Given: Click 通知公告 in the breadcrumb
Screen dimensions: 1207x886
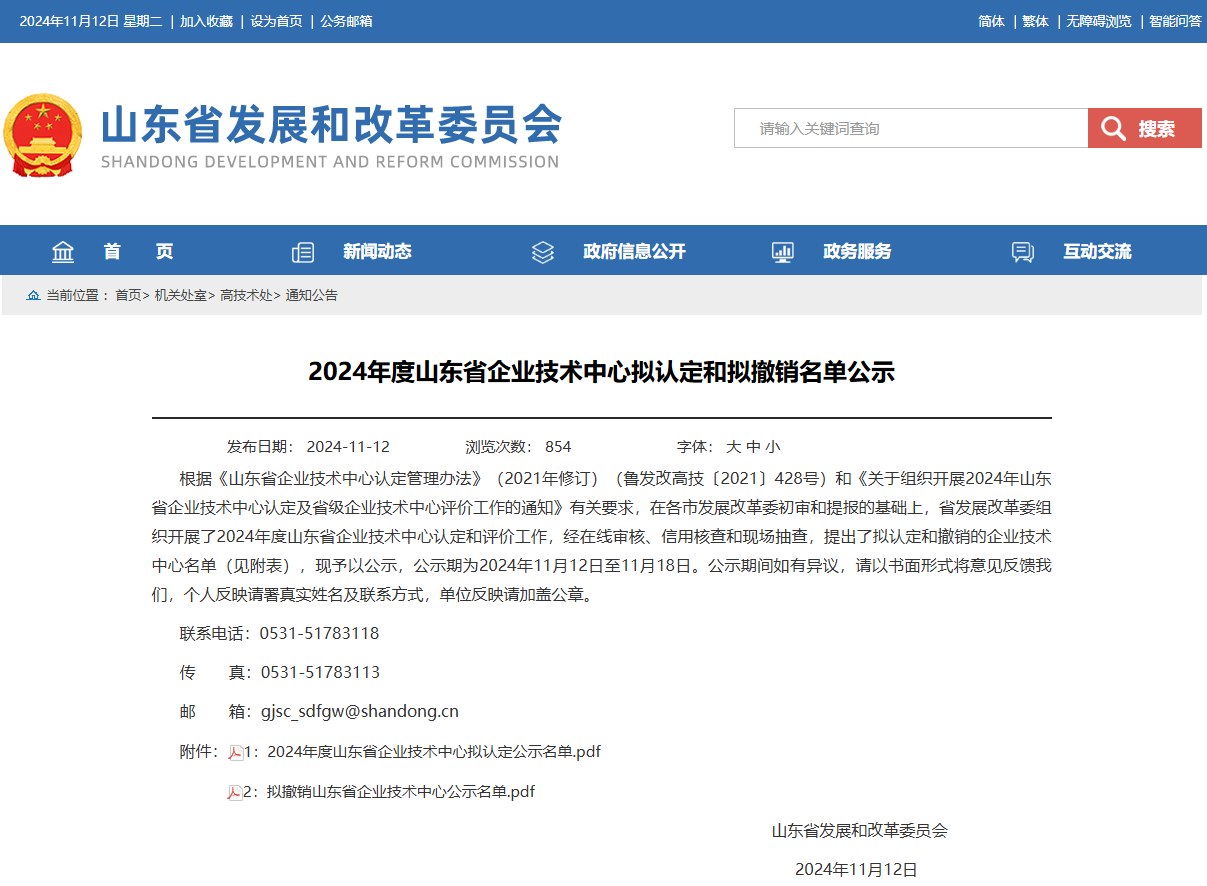Looking at the screenshot, I should pos(312,295).
